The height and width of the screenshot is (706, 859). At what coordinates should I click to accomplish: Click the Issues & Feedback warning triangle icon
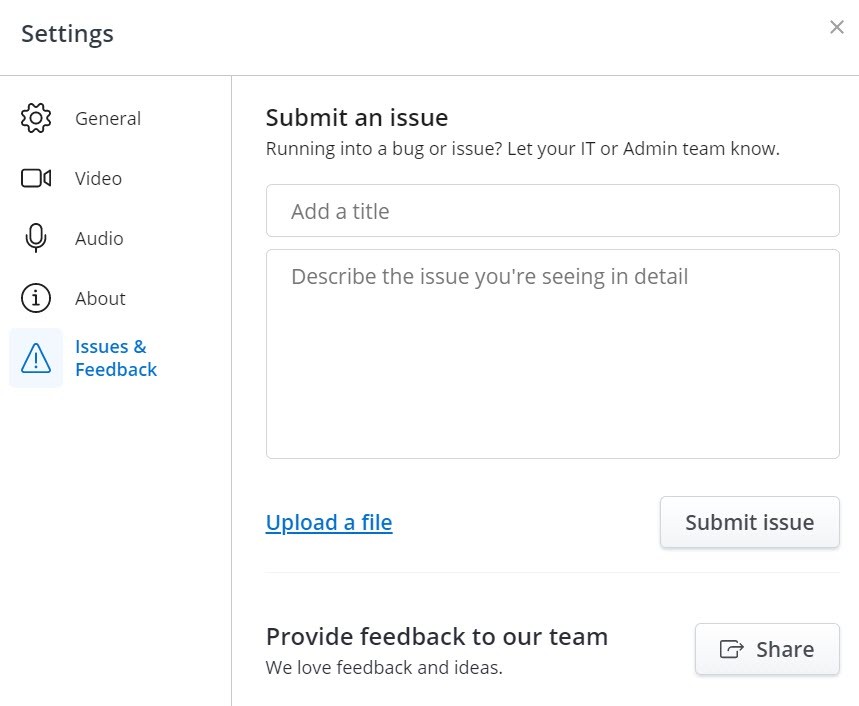36,358
